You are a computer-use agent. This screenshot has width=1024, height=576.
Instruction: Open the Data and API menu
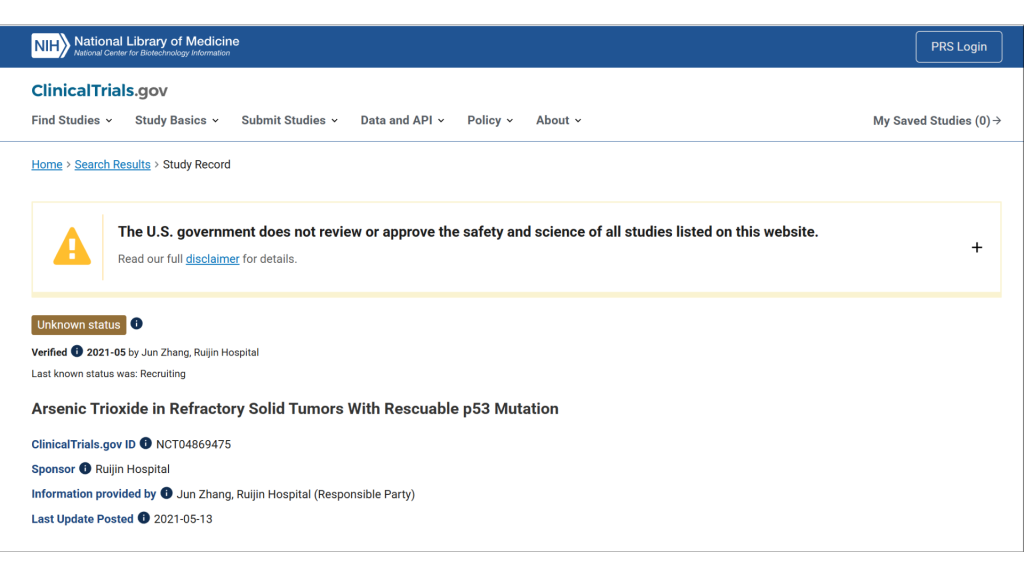402,120
